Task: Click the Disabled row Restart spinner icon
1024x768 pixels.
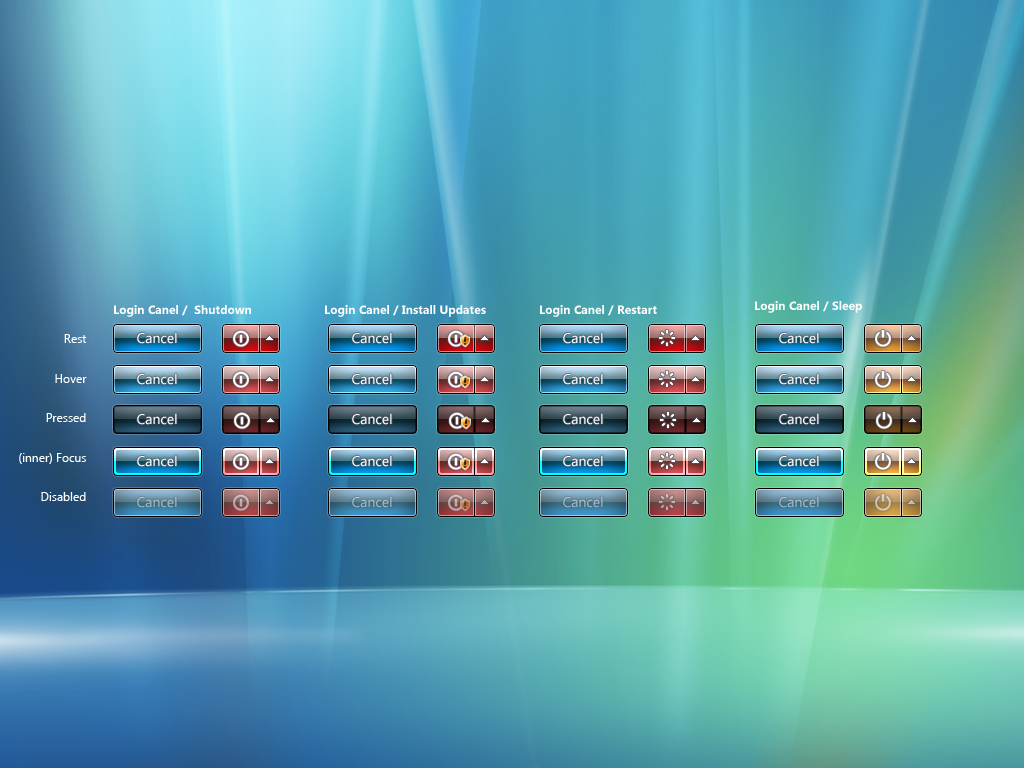Action: pyautogui.click(x=667, y=503)
